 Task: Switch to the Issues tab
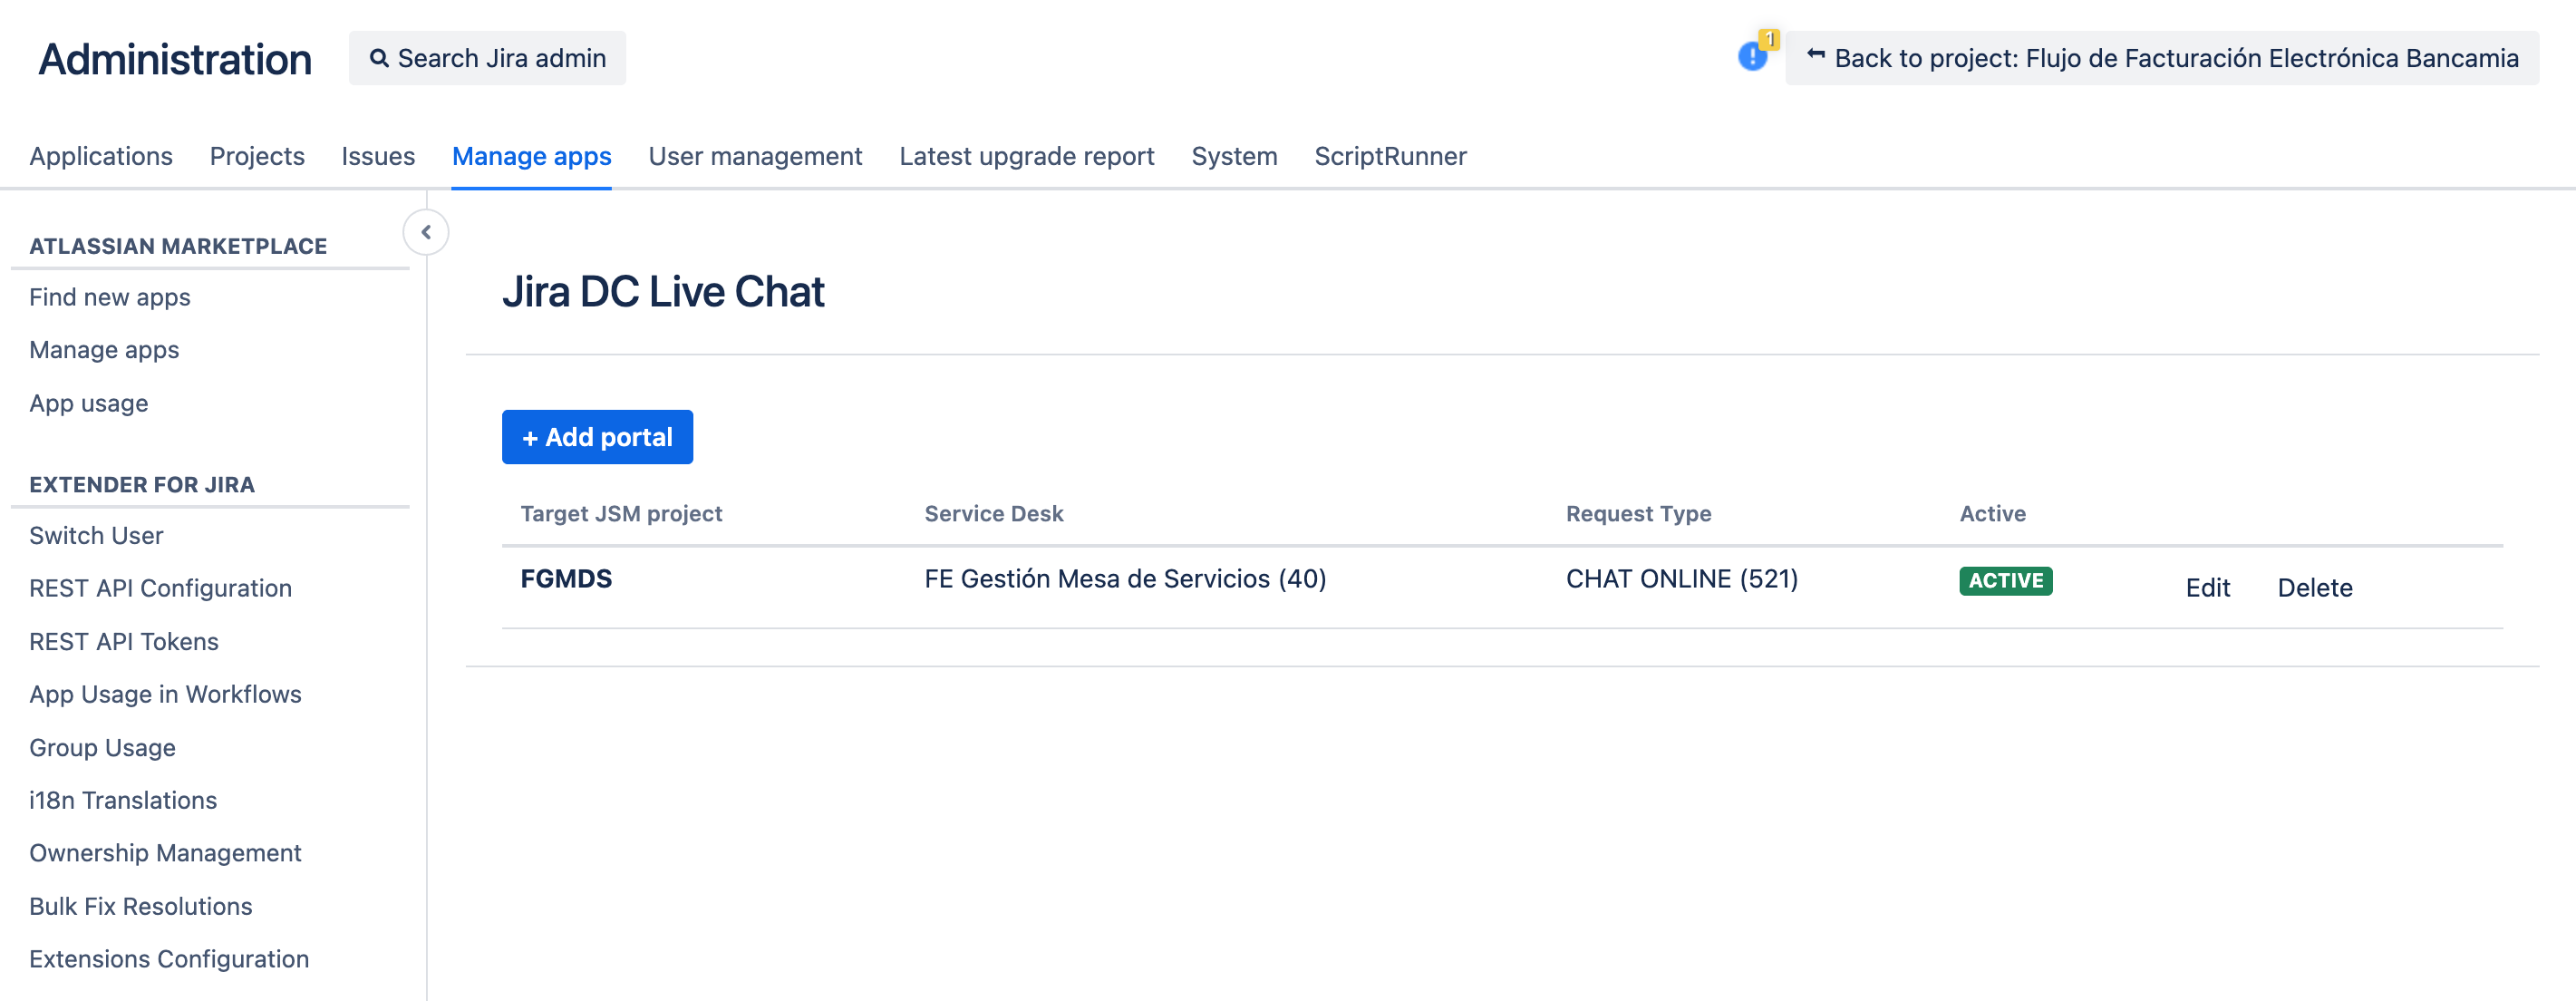(378, 156)
